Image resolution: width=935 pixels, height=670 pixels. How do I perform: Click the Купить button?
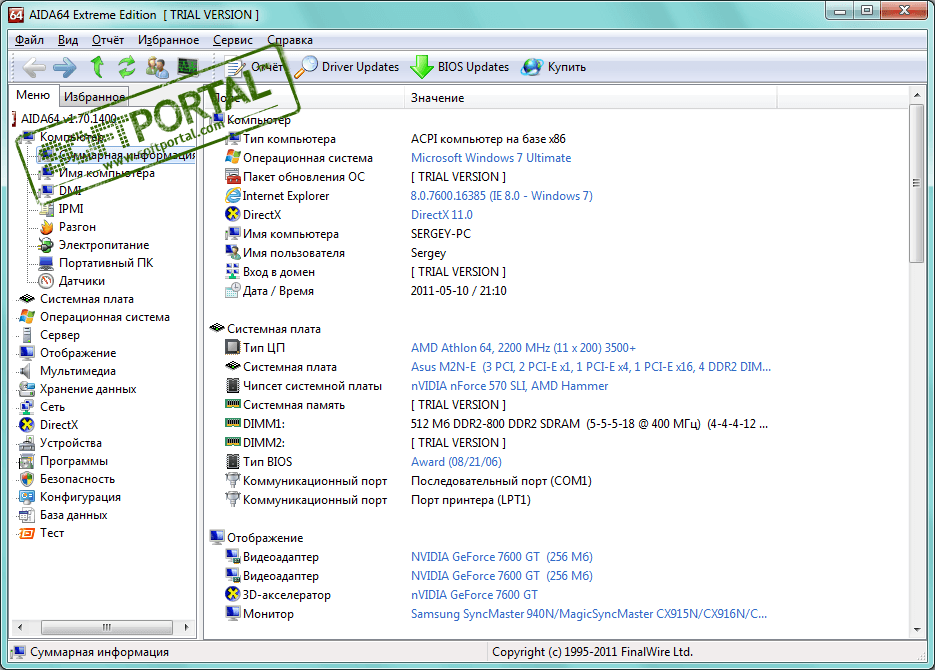pos(553,67)
